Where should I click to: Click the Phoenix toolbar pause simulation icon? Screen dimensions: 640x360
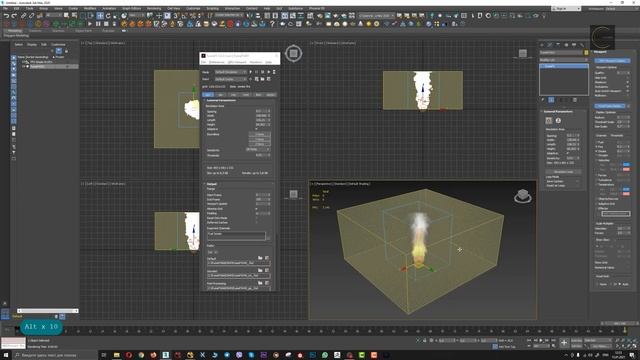[x=98, y=24]
